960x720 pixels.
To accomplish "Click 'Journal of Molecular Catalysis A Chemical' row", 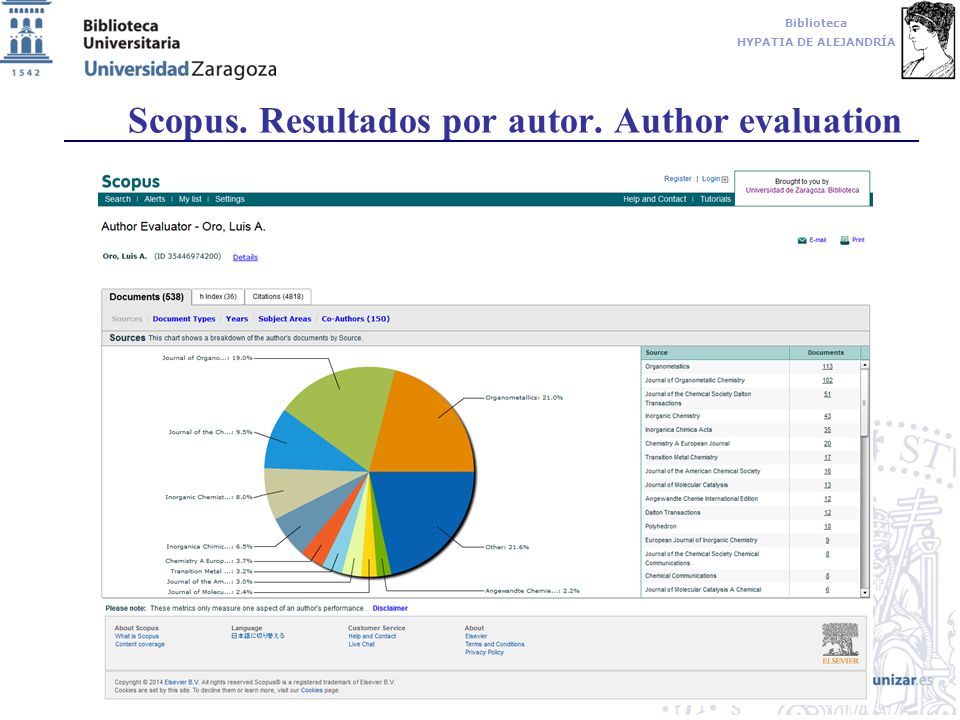I will tap(751, 590).
